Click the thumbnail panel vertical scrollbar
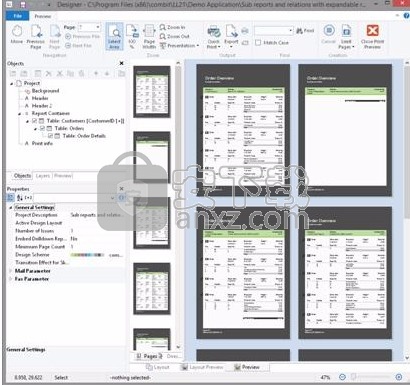410x385 pixels. pos(178,204)
